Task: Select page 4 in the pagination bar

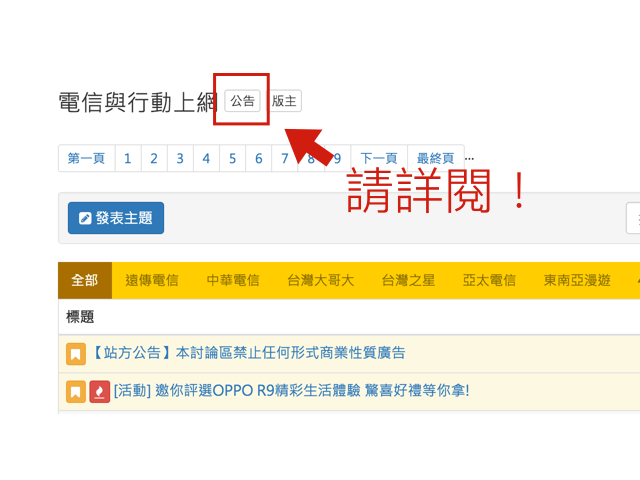Action: pyautogui.click(x=206, y=158)
